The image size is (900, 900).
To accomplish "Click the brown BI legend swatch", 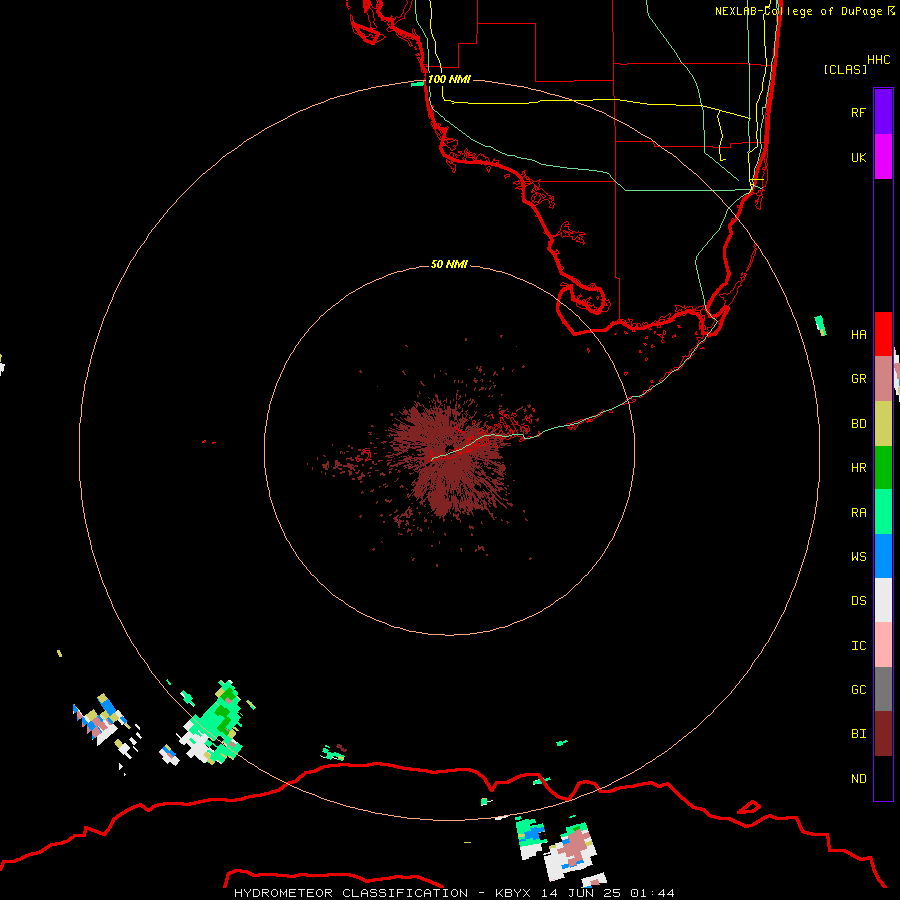I will point(883,734).
